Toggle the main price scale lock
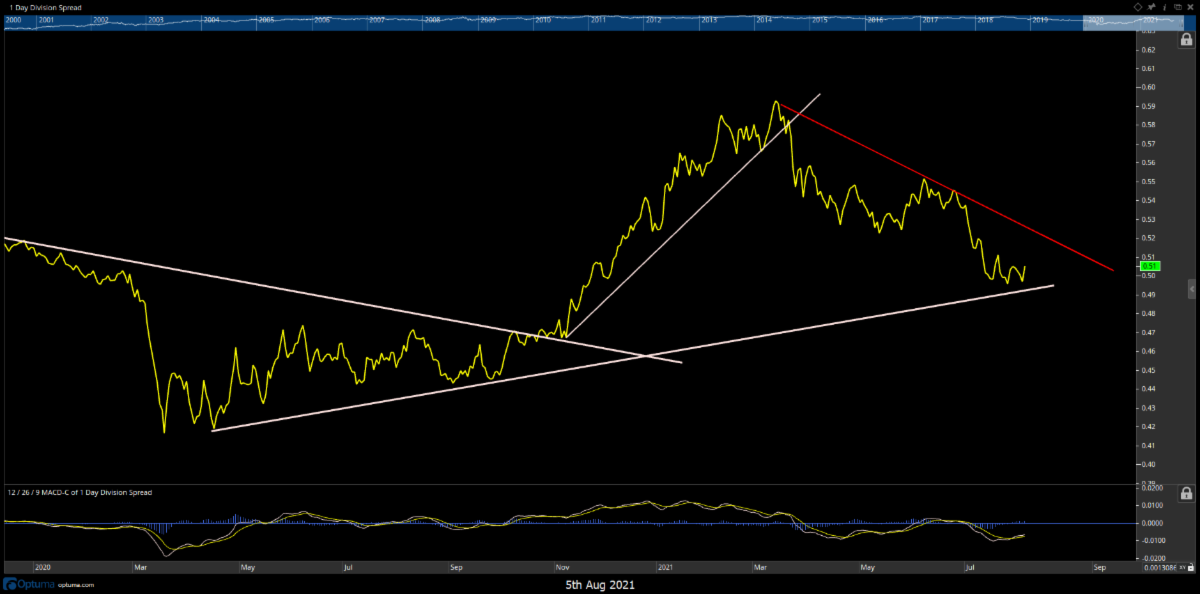Viewport: 1200px width, 594px height. pyautogui.click(x=1186, y=39)
